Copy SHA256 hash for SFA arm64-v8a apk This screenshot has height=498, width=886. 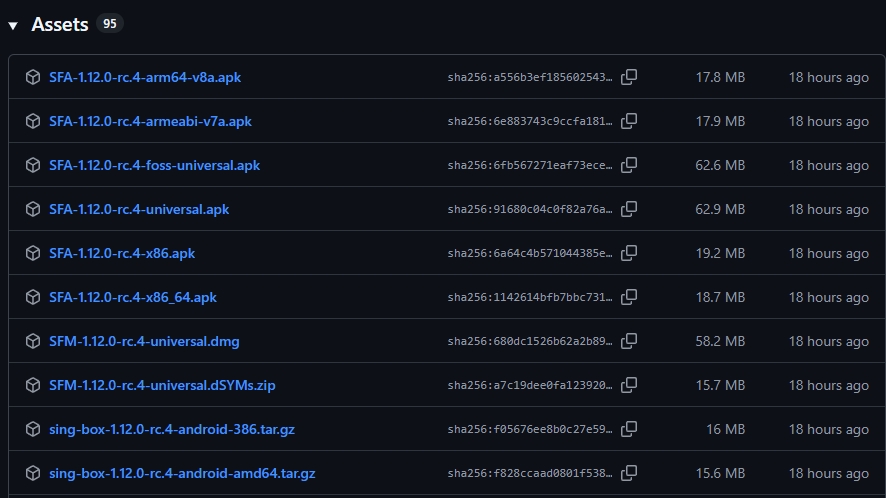[x=629, y=77]
